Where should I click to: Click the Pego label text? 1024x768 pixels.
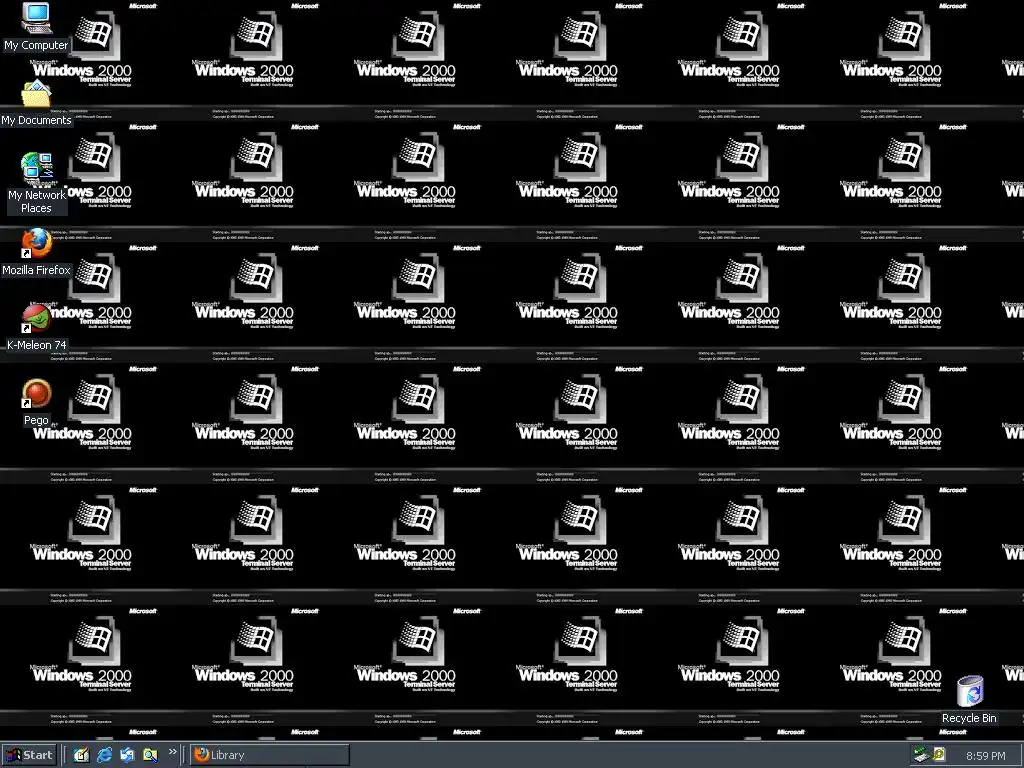pyautogui.click(x=36, y=420)
